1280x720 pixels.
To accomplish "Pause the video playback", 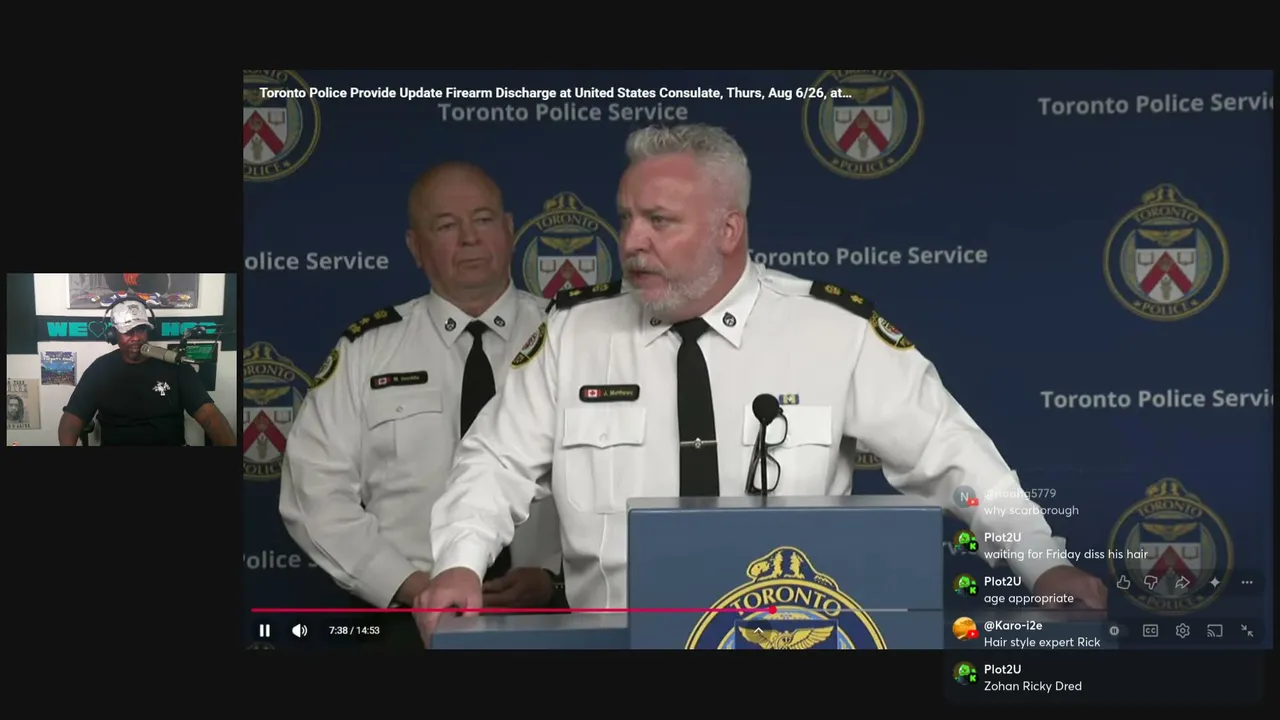I will [x=264, y=630].
